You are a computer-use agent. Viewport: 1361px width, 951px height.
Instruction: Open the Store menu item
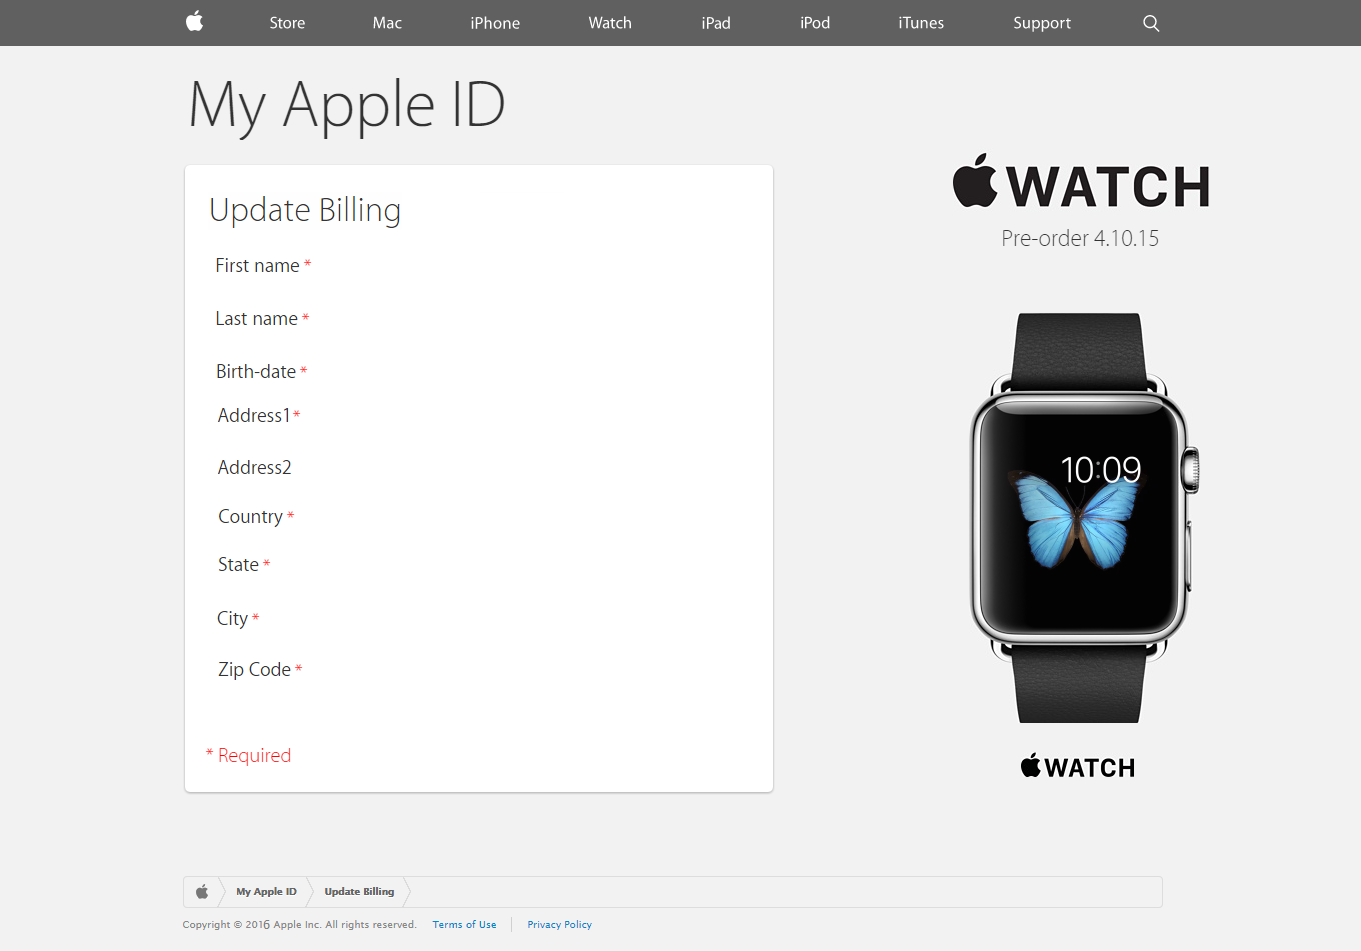tap(287, 23)
